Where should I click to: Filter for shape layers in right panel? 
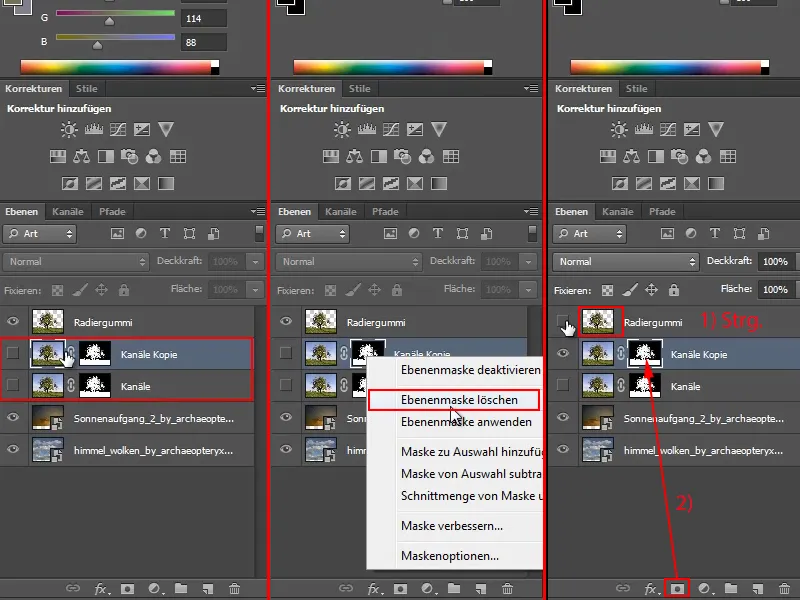click(739, 234)
